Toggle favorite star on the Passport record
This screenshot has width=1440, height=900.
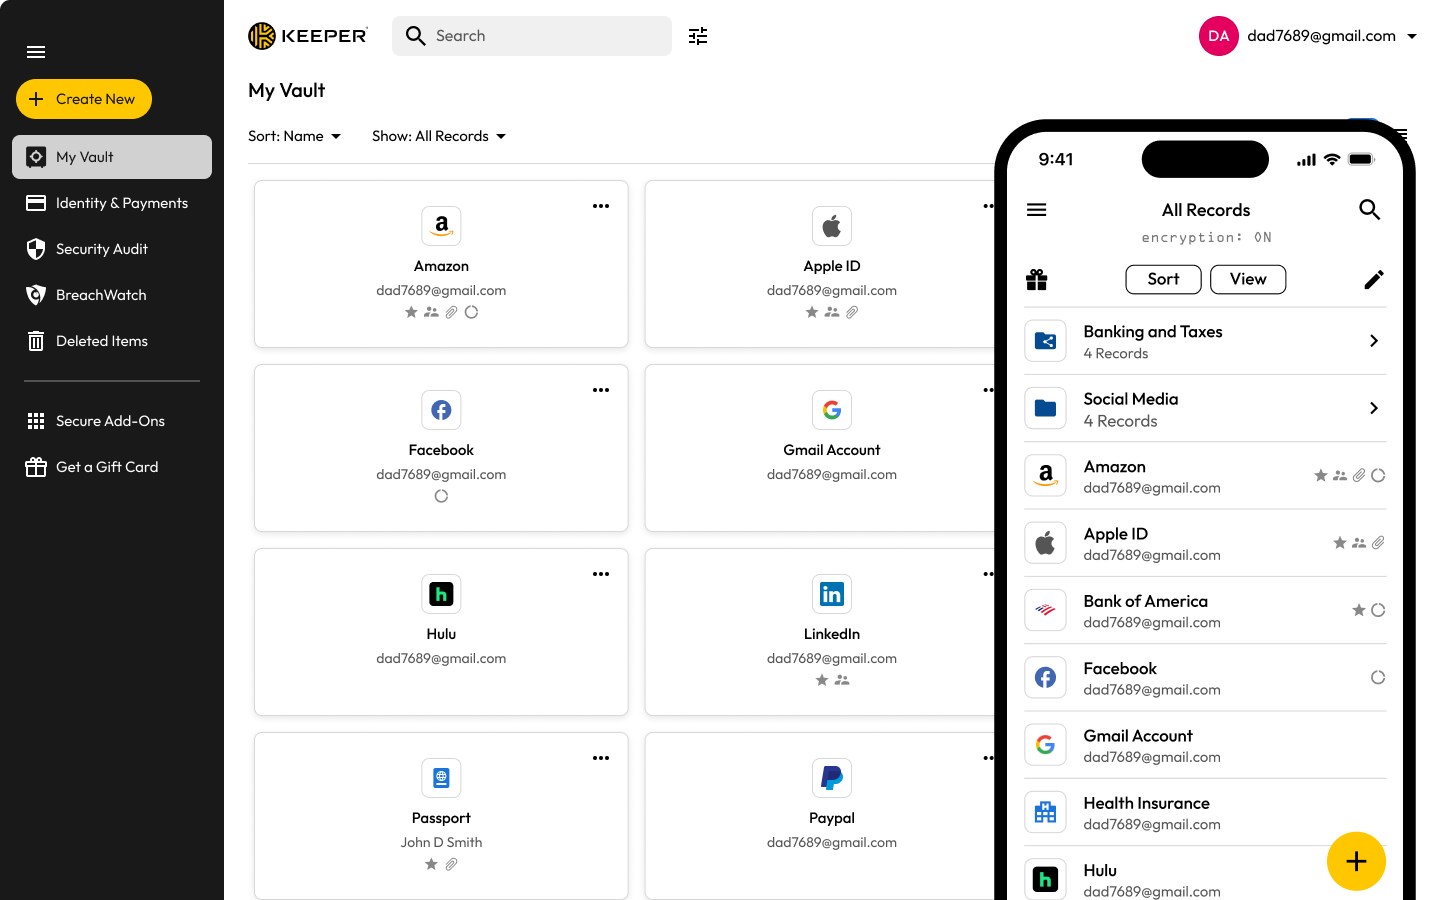431,864
